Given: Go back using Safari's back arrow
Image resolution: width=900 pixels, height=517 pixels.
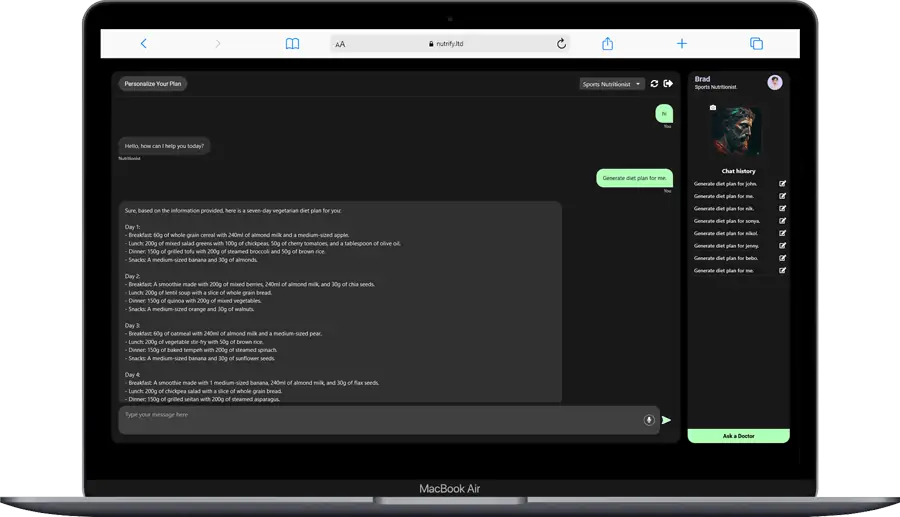Looking at the screenshot, I should [144, 44].
